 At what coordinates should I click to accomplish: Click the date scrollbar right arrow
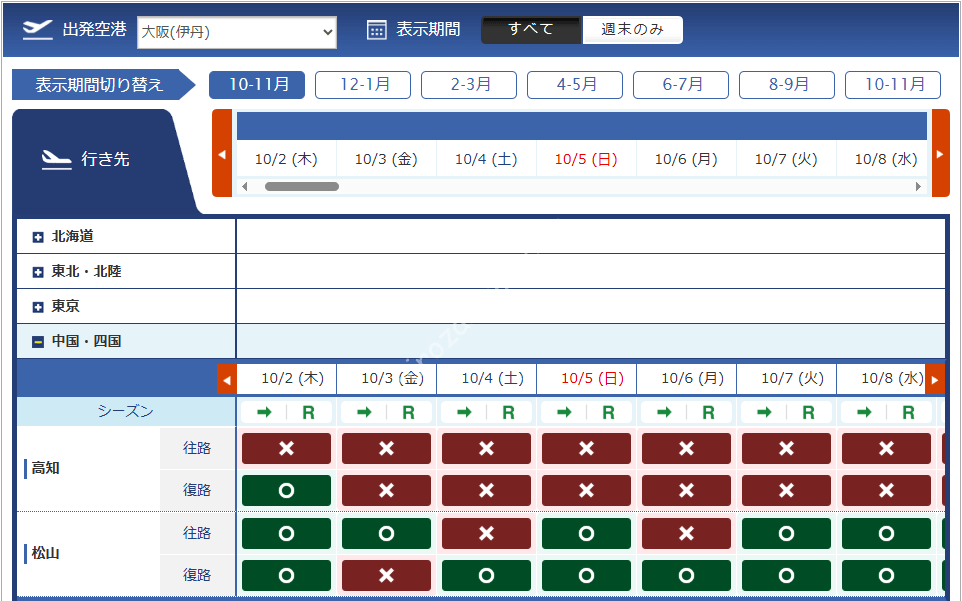(918, 186)
